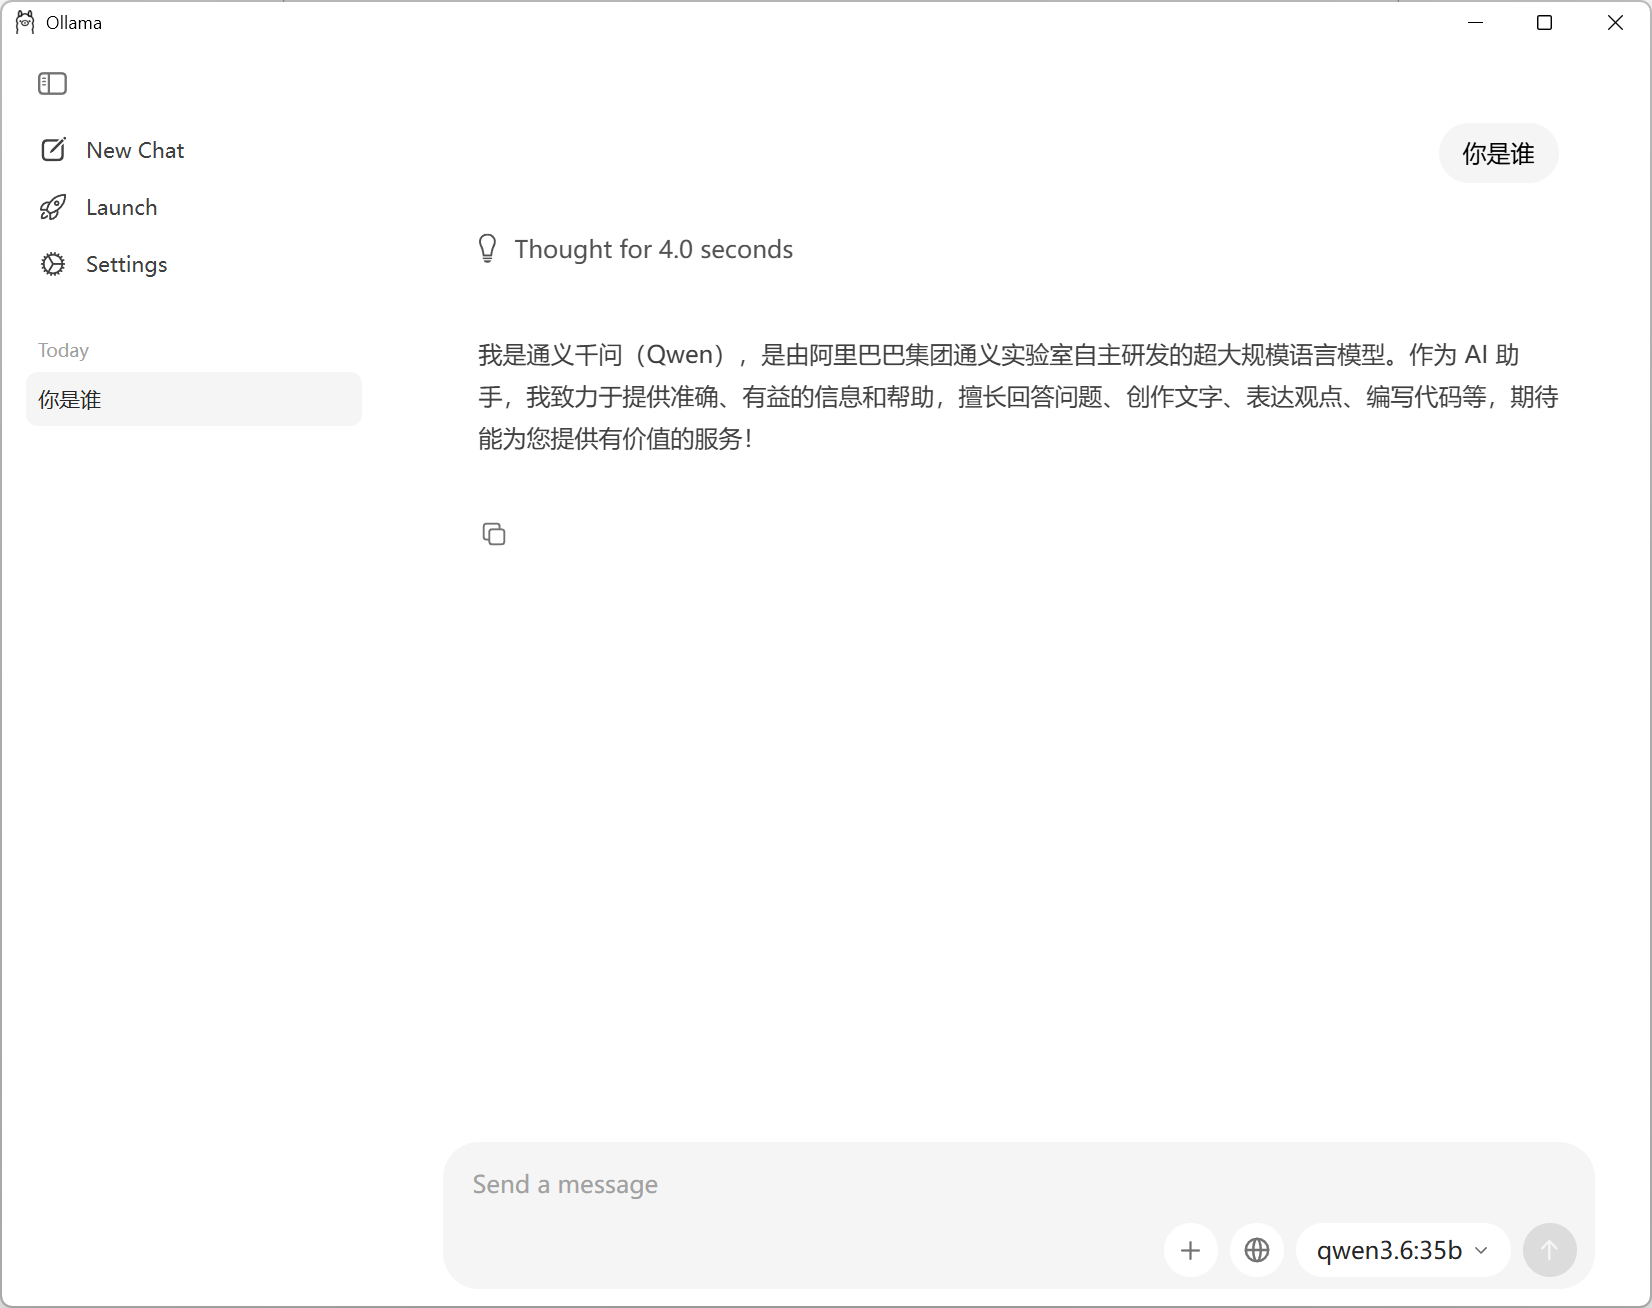Click the Today section label

point(63,350)
